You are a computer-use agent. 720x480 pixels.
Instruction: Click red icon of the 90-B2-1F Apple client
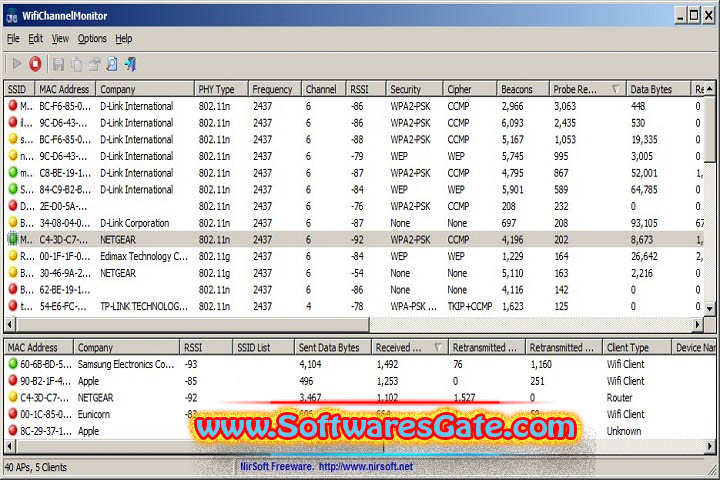(x=13, y=380)
